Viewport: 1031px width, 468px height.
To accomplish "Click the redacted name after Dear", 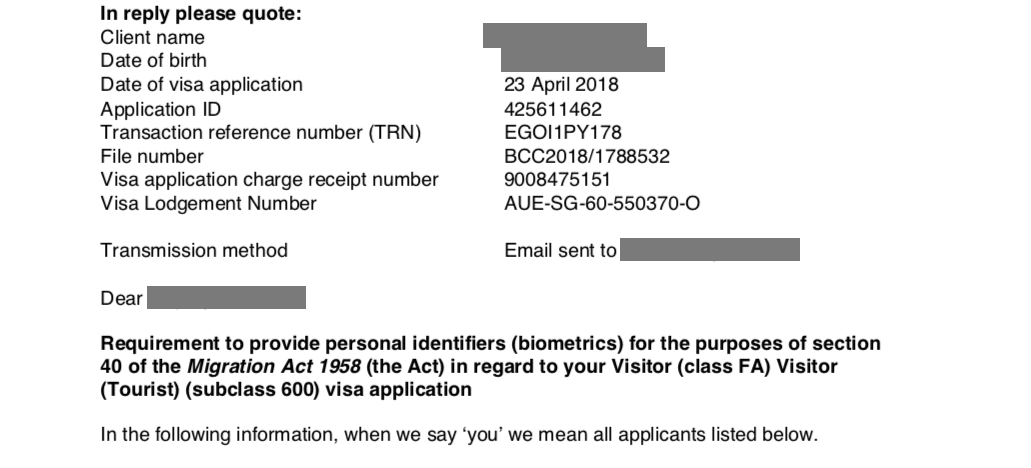I will [226, 297].
